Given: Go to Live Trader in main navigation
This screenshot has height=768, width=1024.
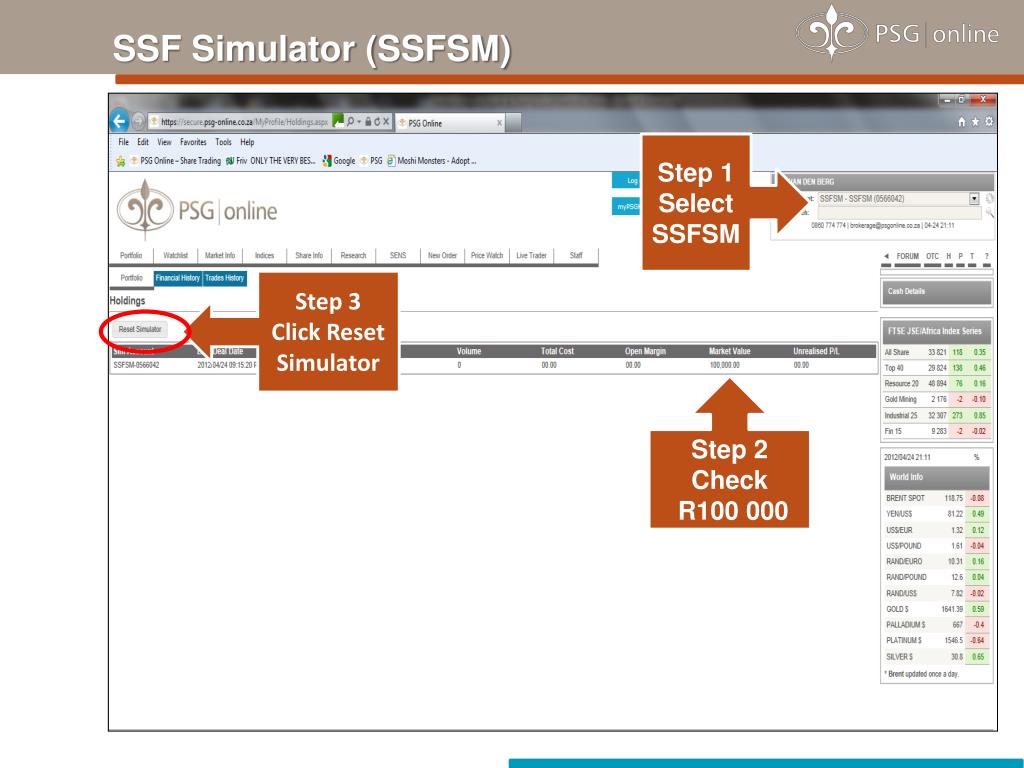Looking at the screenshot, I should pyautogui.click(x=532, y=255).
